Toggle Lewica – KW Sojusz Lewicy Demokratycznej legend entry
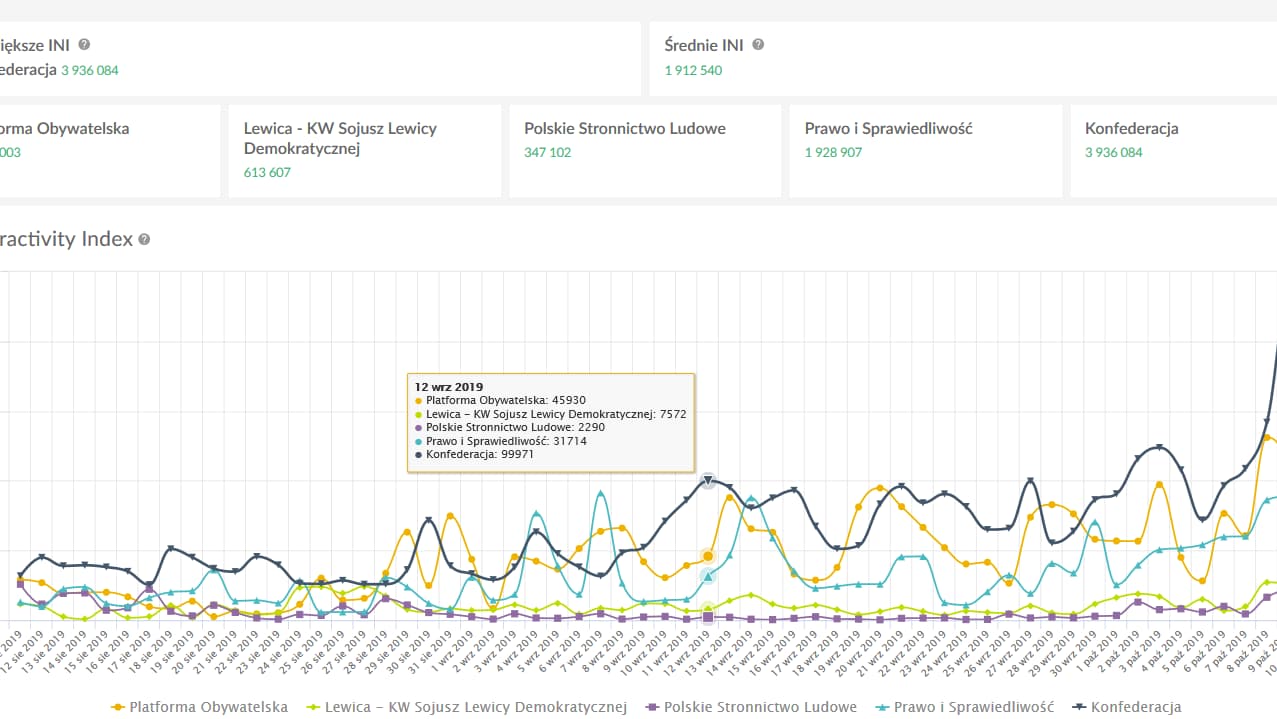The height and width of the screenshot is (719, 1277). tap(466, 707)
